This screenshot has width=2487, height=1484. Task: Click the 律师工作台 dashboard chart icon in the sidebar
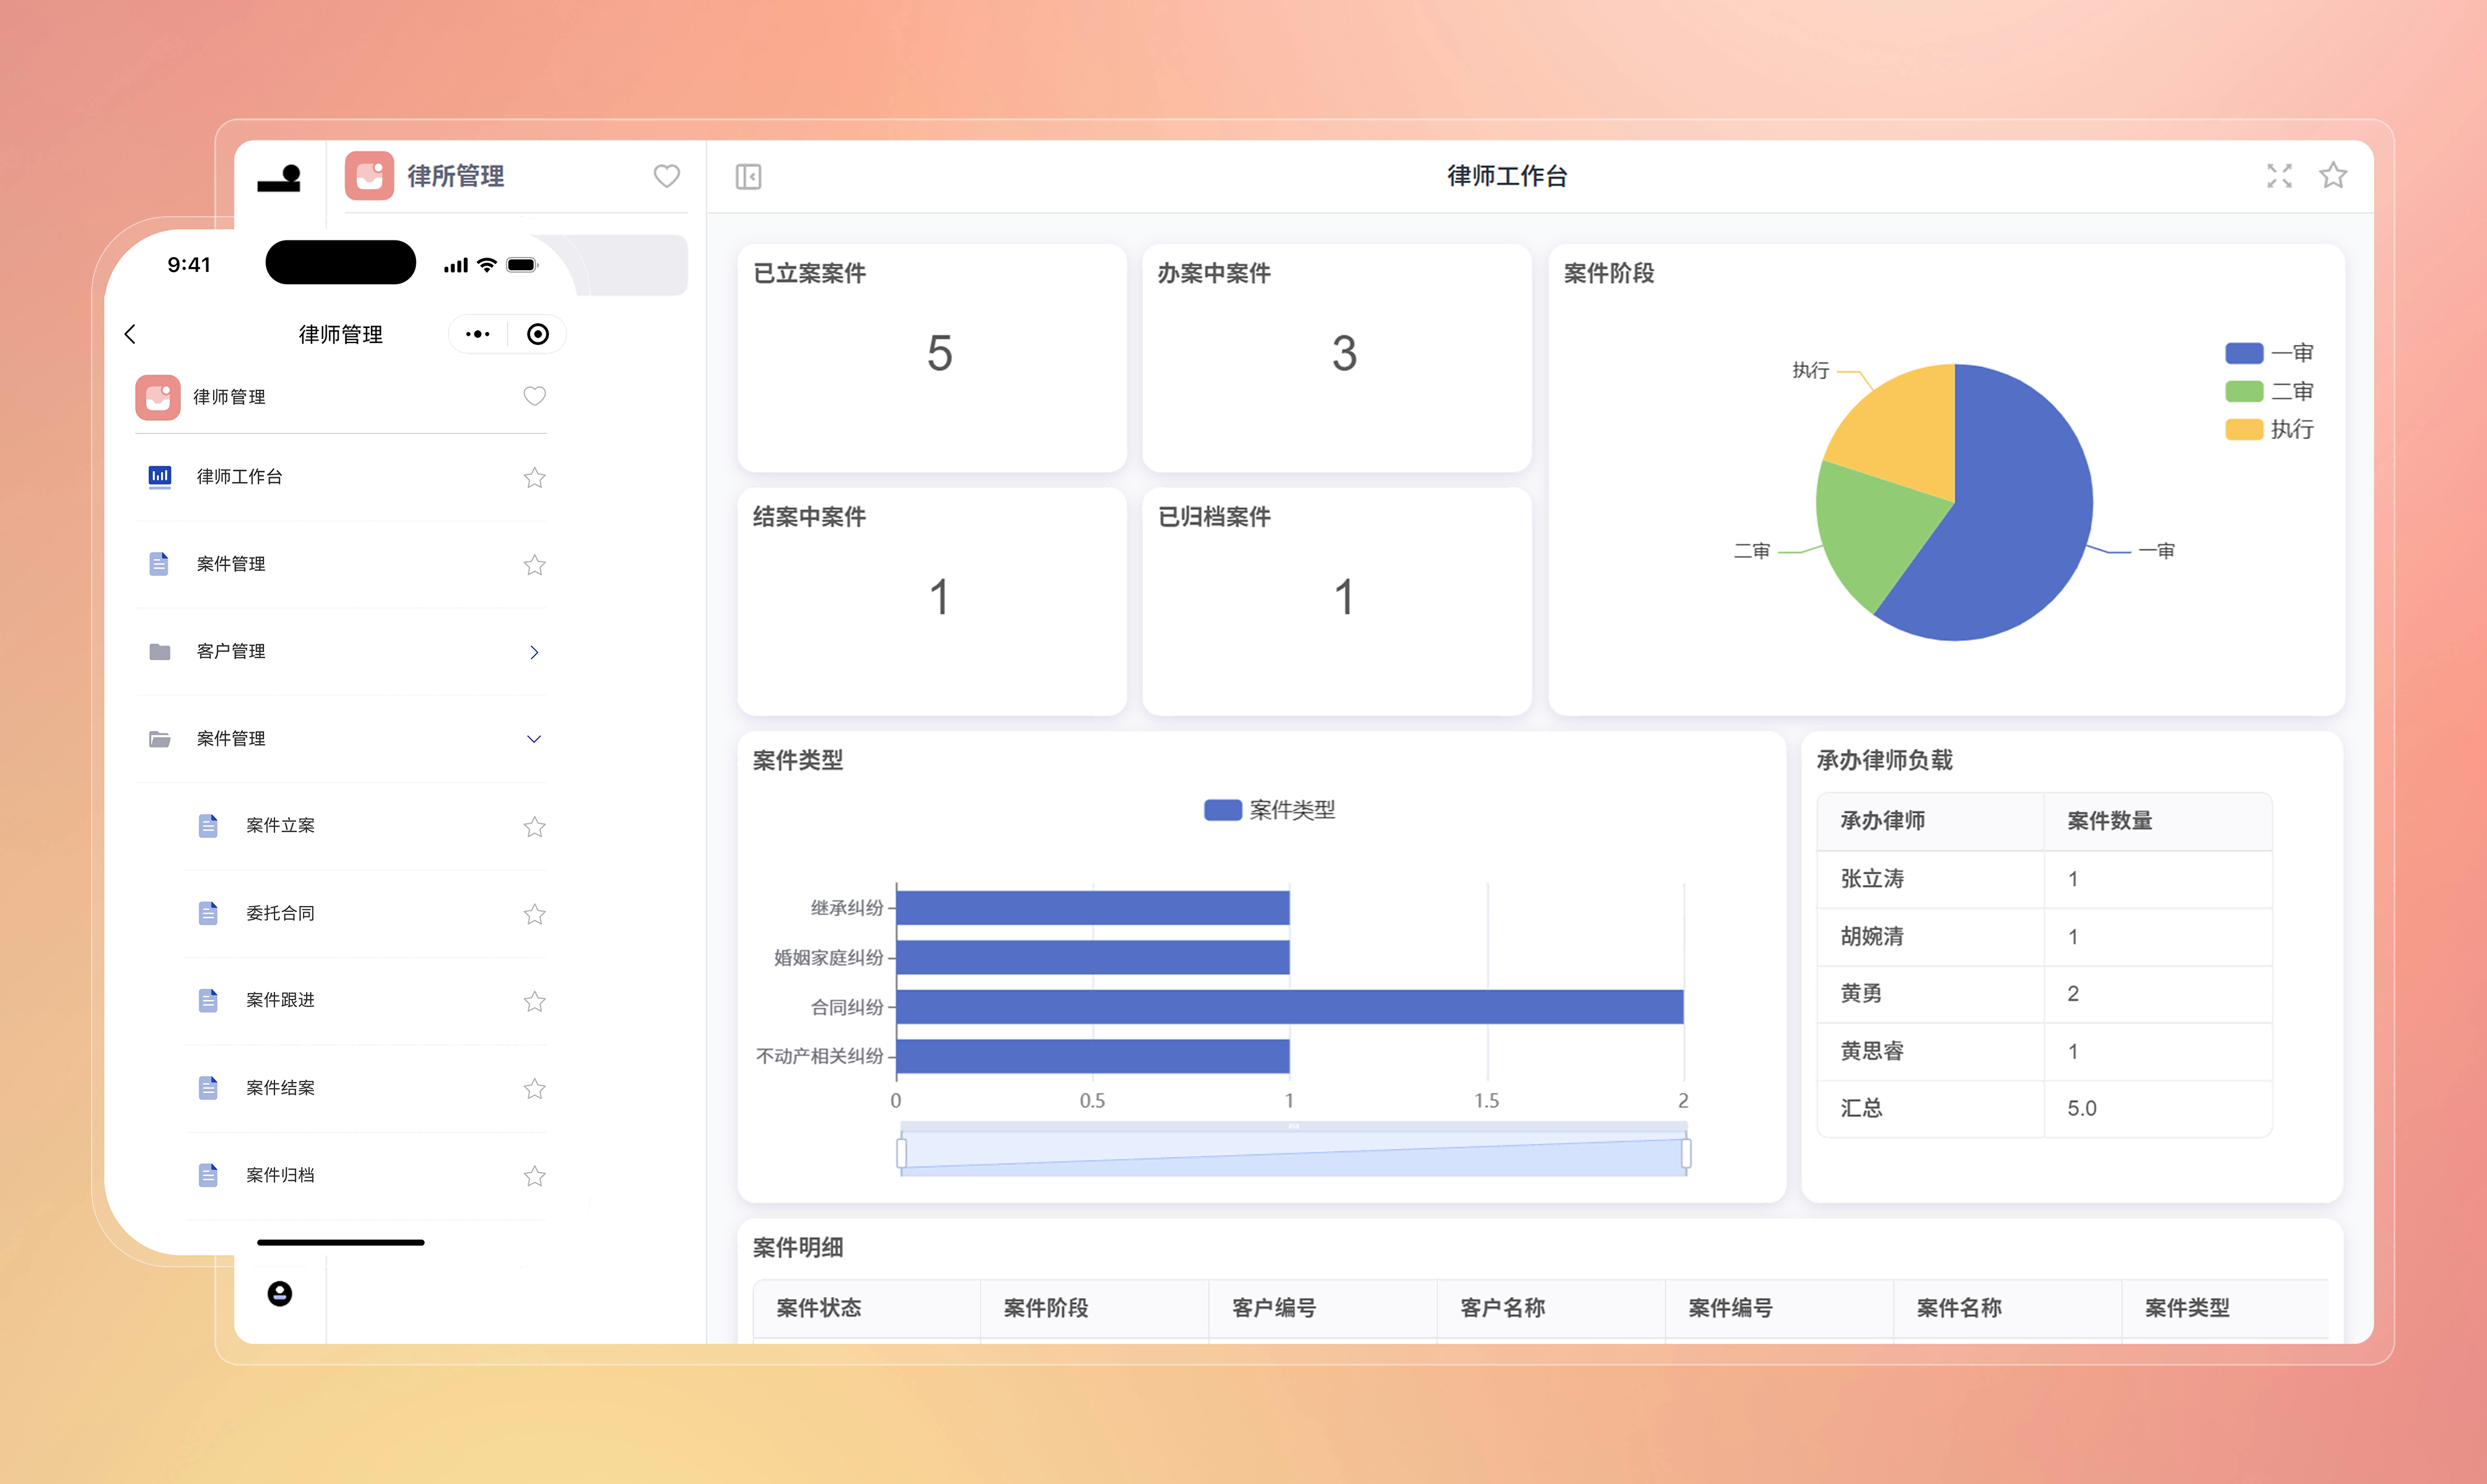click(159, 477)
